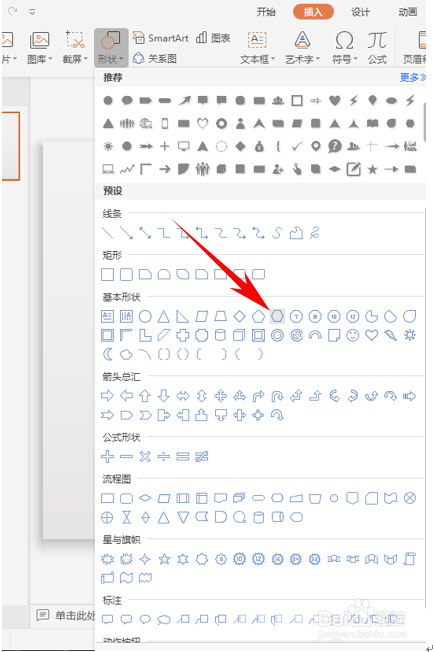Image resolution: width=435 pixels, height=652 pixels.
Task: Insert the checkmark recommended shape
Action: [297, 146]
